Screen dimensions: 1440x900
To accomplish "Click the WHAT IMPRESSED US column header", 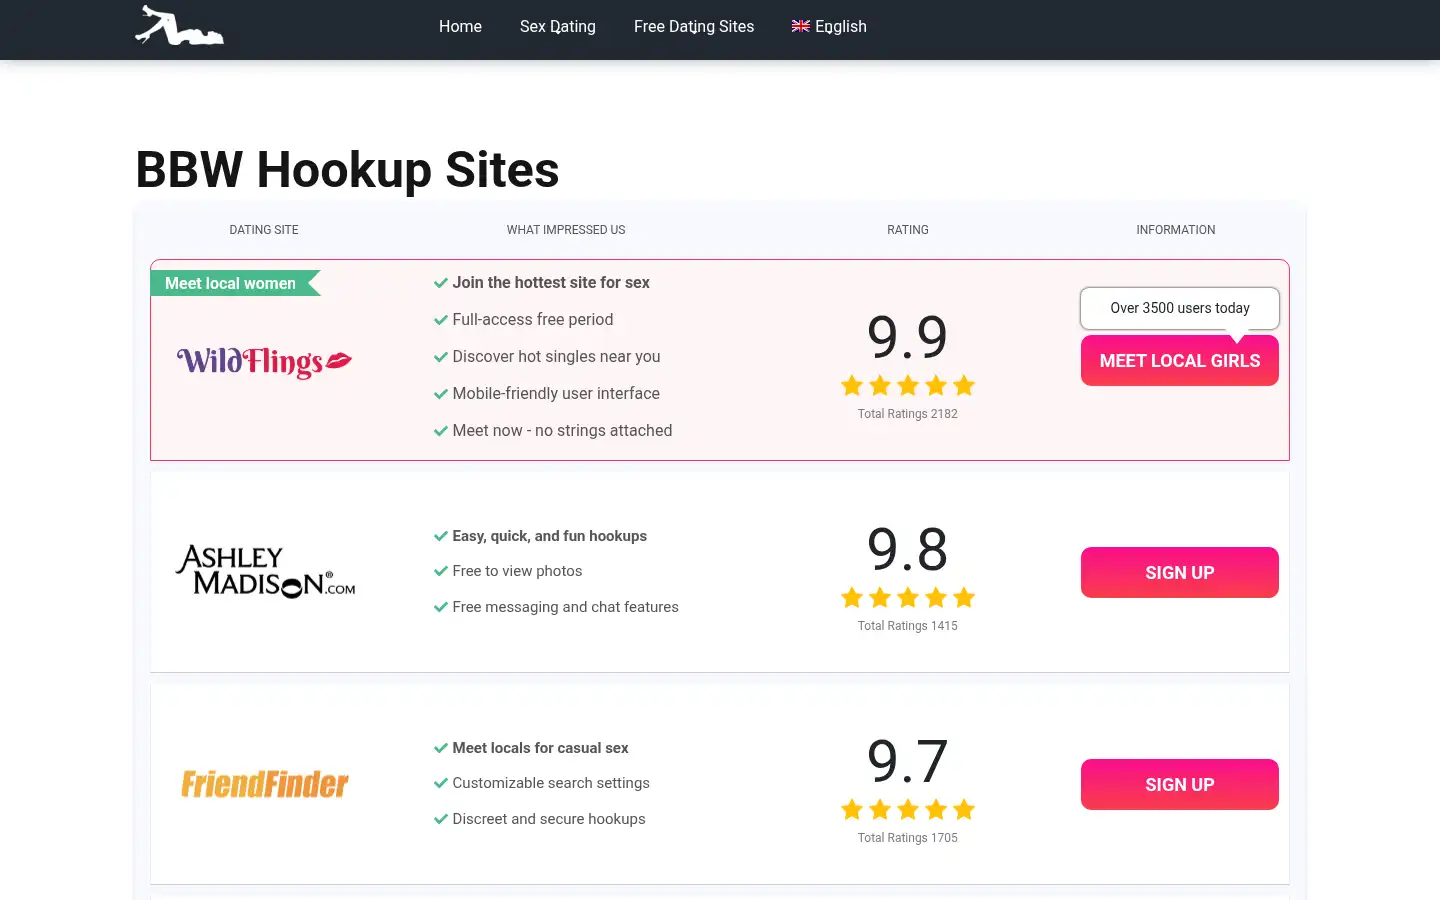I will (566, 230).
